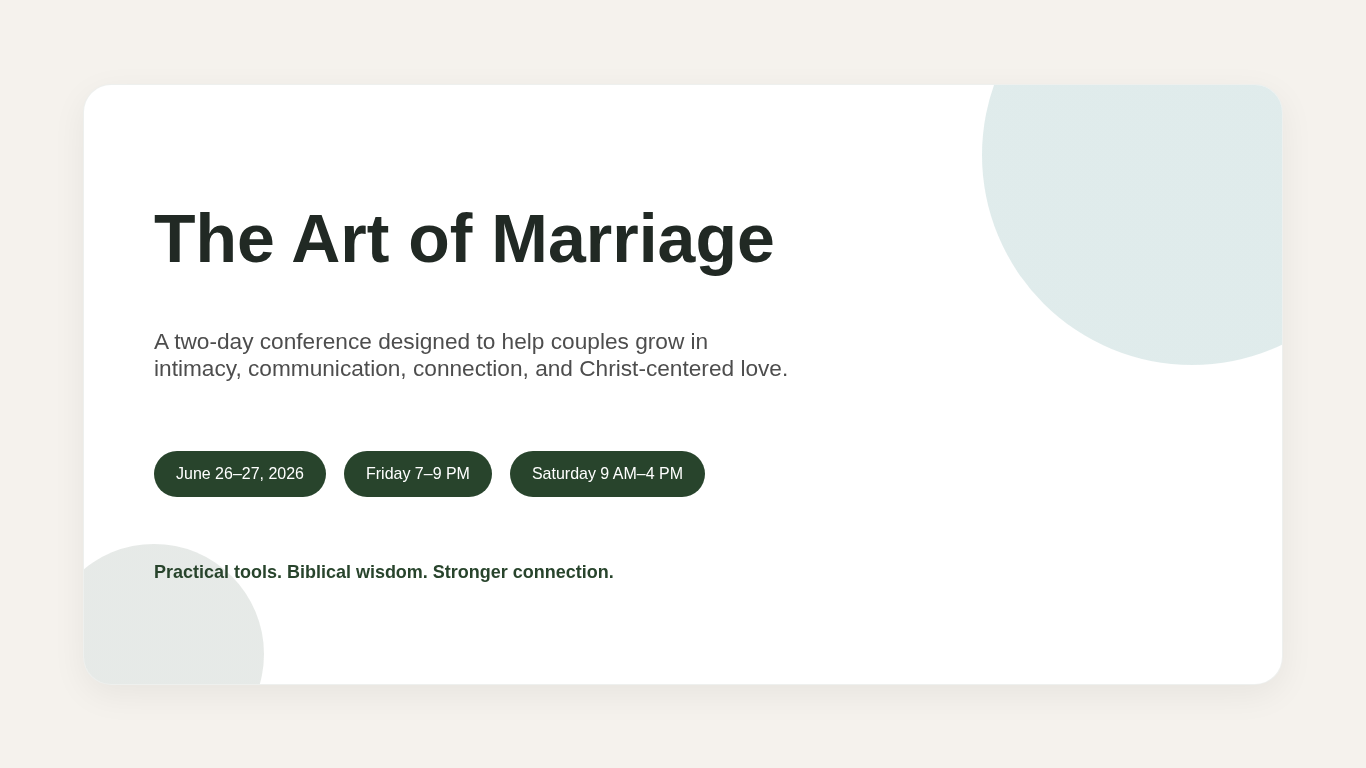
Task: Click the word The in the title
Action: [x=214, y=239]
